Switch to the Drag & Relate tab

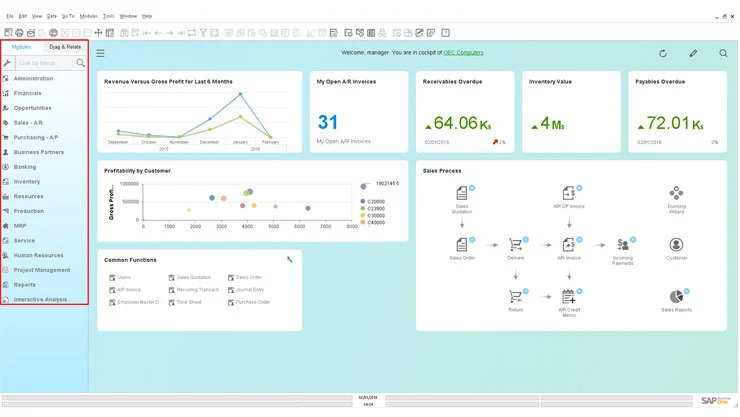[65, 47]
